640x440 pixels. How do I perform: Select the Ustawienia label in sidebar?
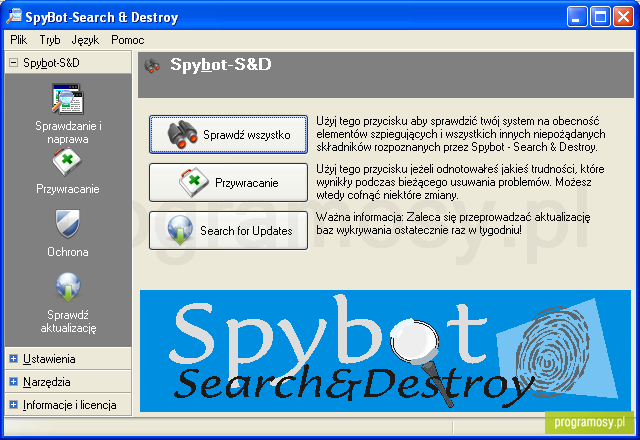point(49,359)
